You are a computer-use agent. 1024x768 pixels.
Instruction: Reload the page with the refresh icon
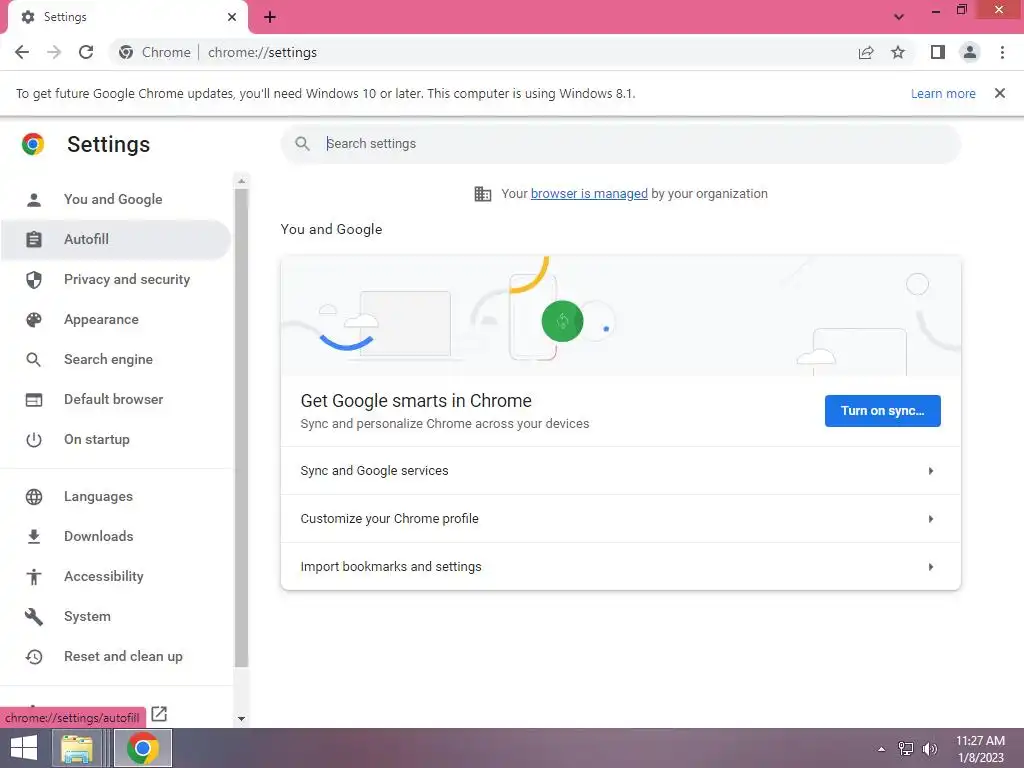click(86, 52)
